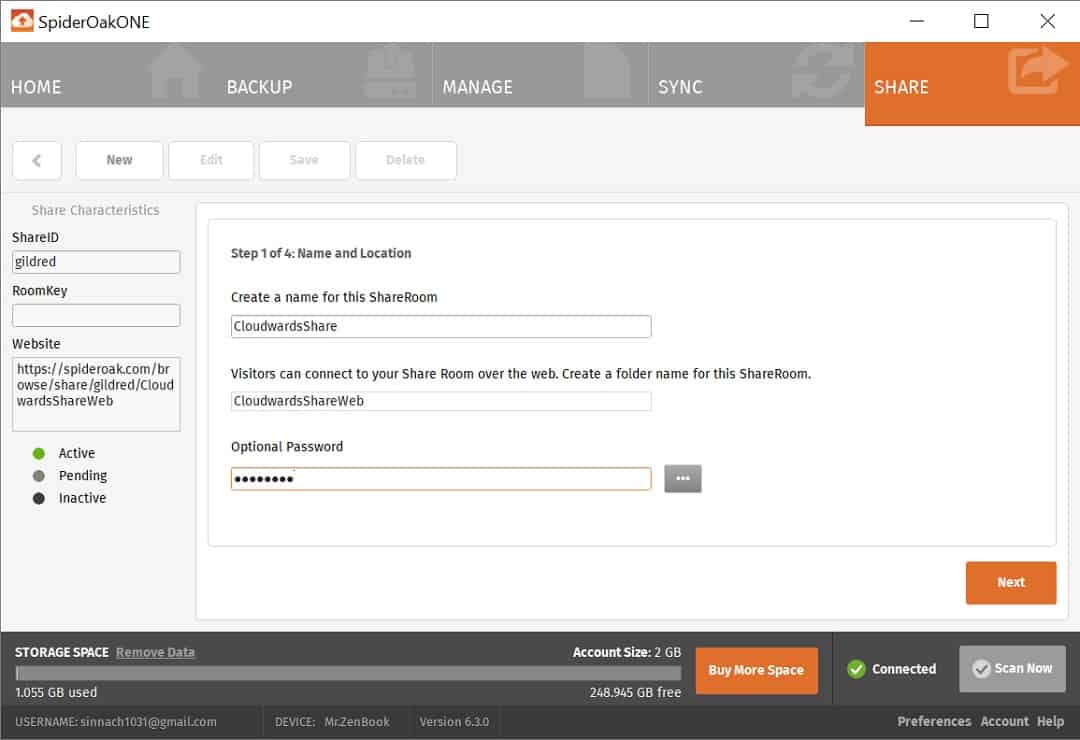Viewport: 1080px width, 740px height.
Task: Switch to the Sync tab
Action: point(756,86)
